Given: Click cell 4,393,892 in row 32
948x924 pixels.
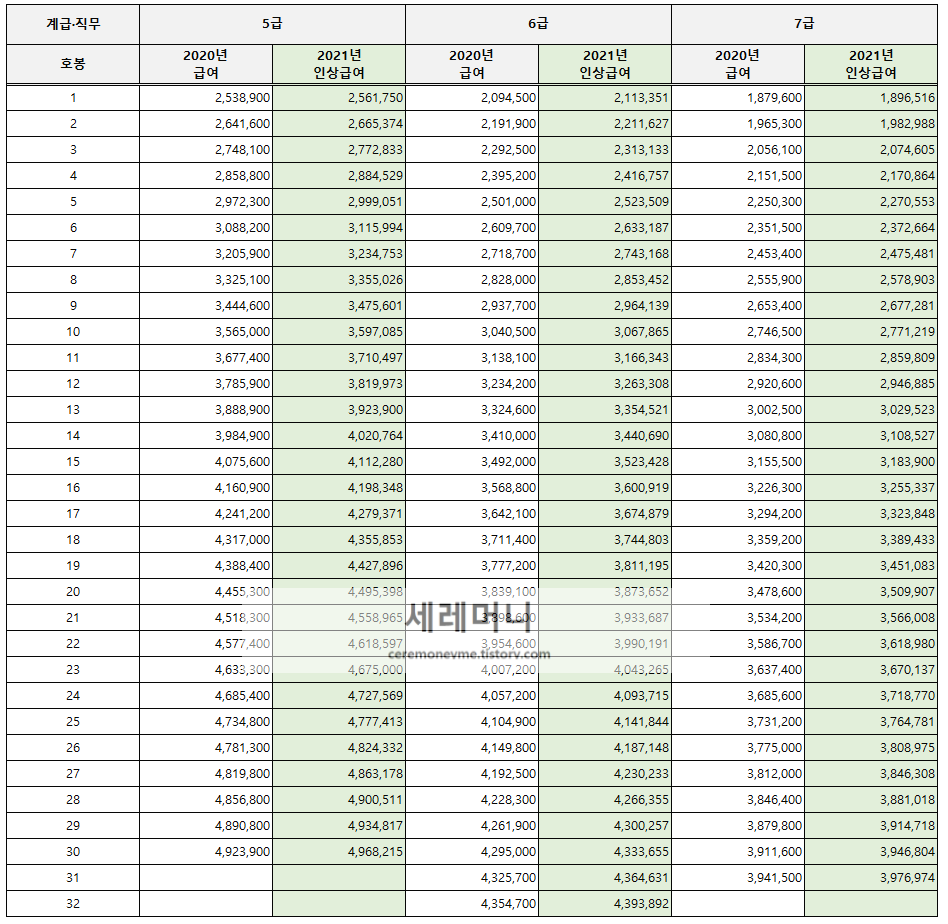Looking at the screenshot, I should coord(605,904).
